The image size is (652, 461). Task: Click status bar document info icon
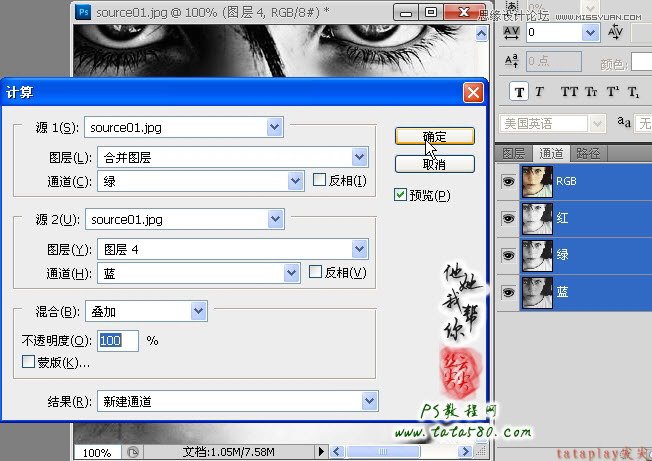pyautogui.click(x=133, y=452)
